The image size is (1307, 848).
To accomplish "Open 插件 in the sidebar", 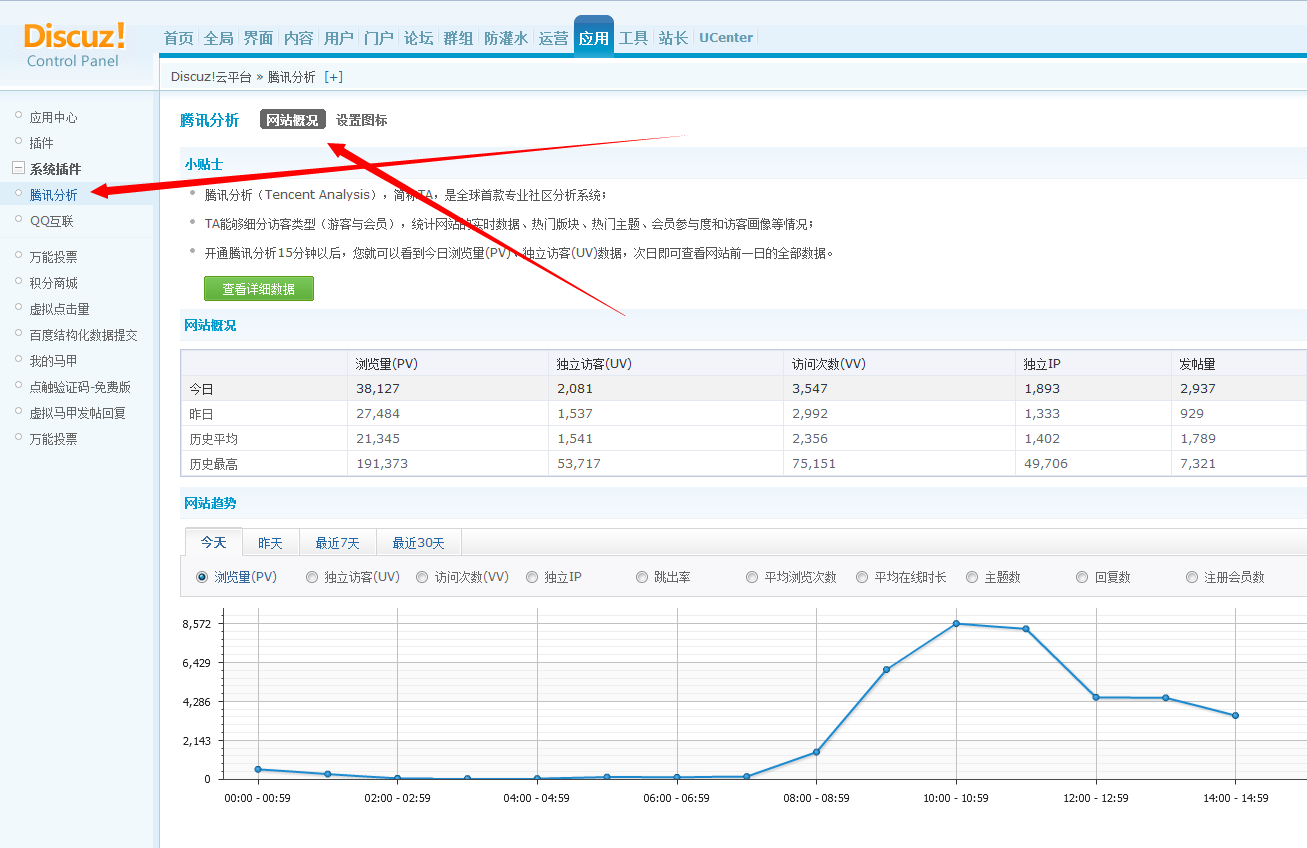I will pos(41,143).
